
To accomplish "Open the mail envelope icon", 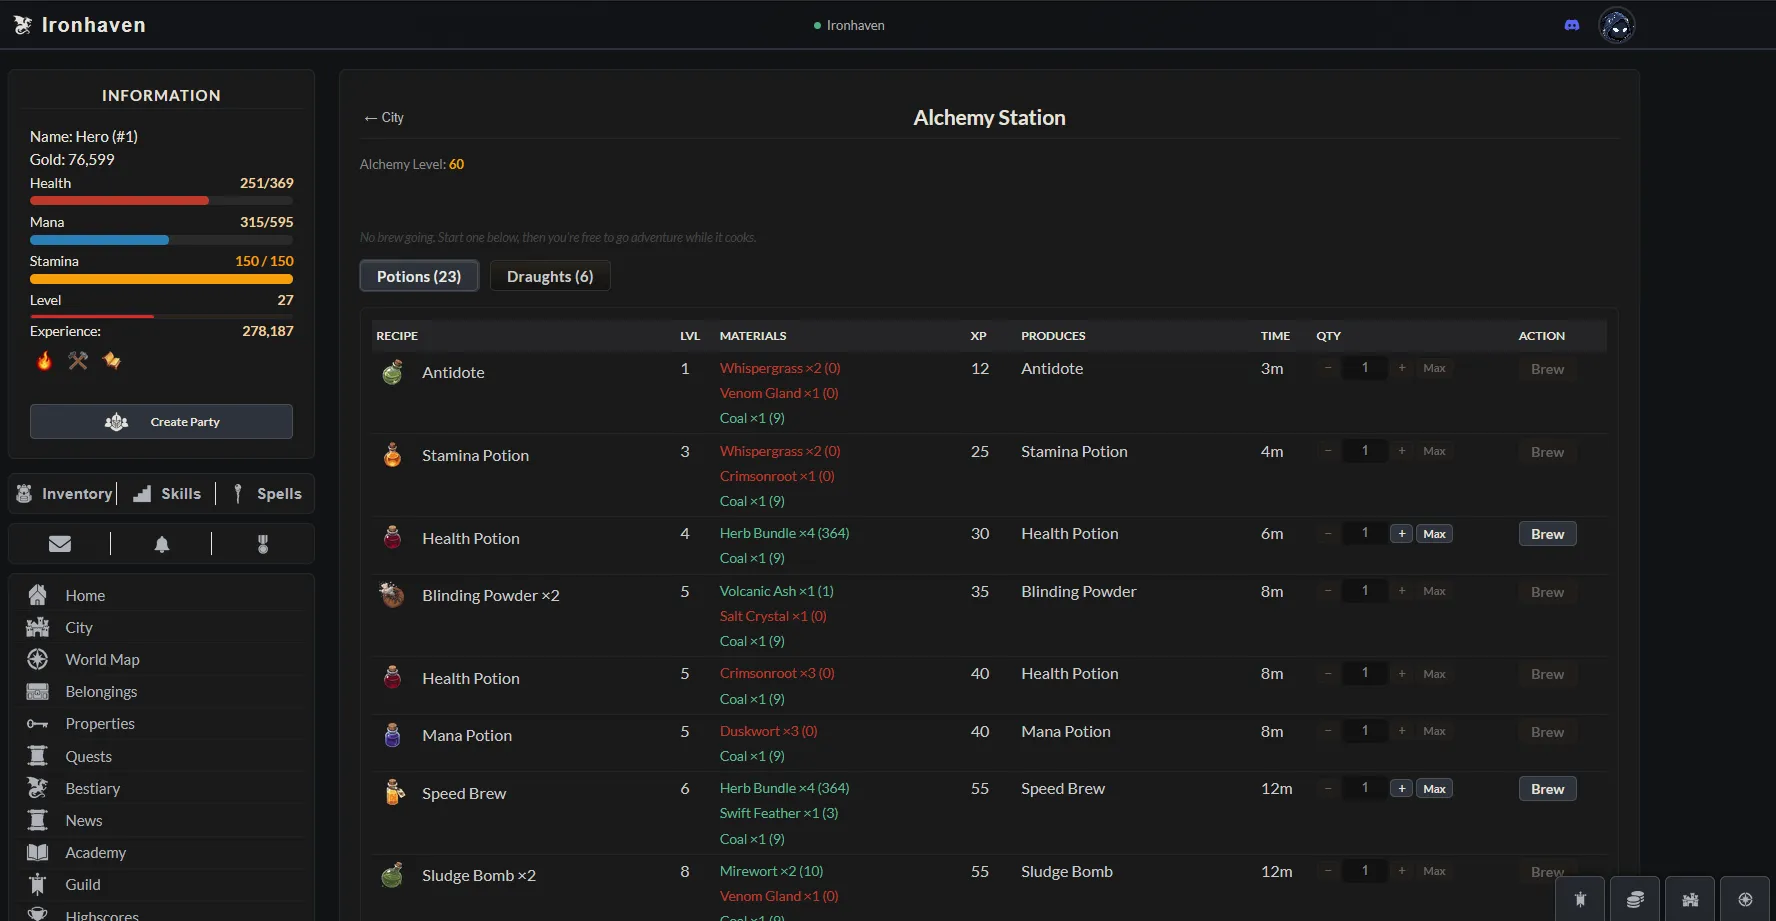I will (60, 544).
